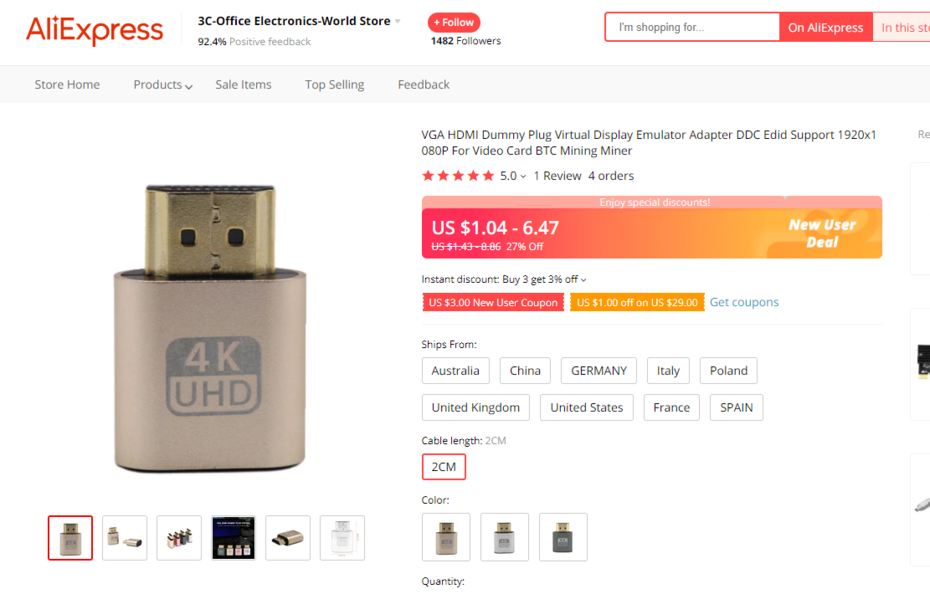This screenshot has height=594, width=930.
Task: Click the AliExpress logo
Action: point(94,30)
